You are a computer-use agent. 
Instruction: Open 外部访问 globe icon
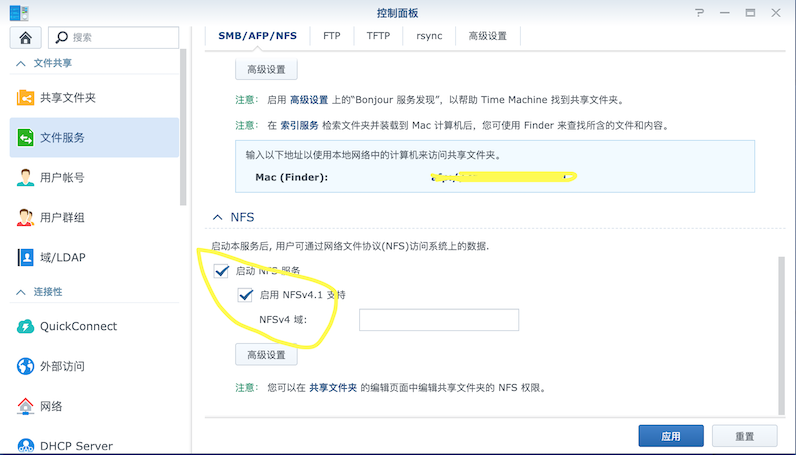25,366
